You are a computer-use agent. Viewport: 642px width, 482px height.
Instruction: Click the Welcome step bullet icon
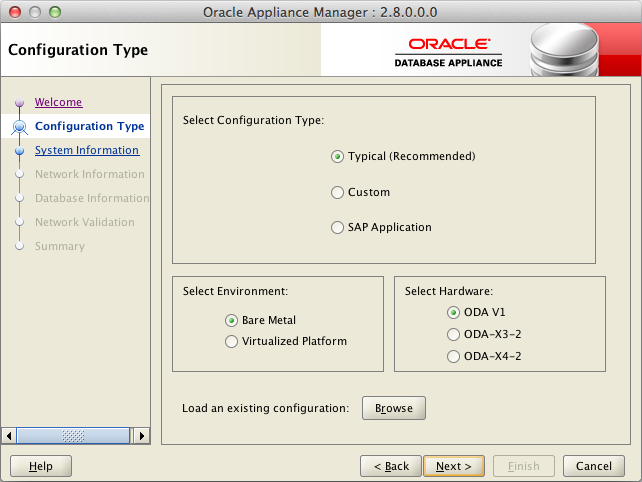point(19,102)
